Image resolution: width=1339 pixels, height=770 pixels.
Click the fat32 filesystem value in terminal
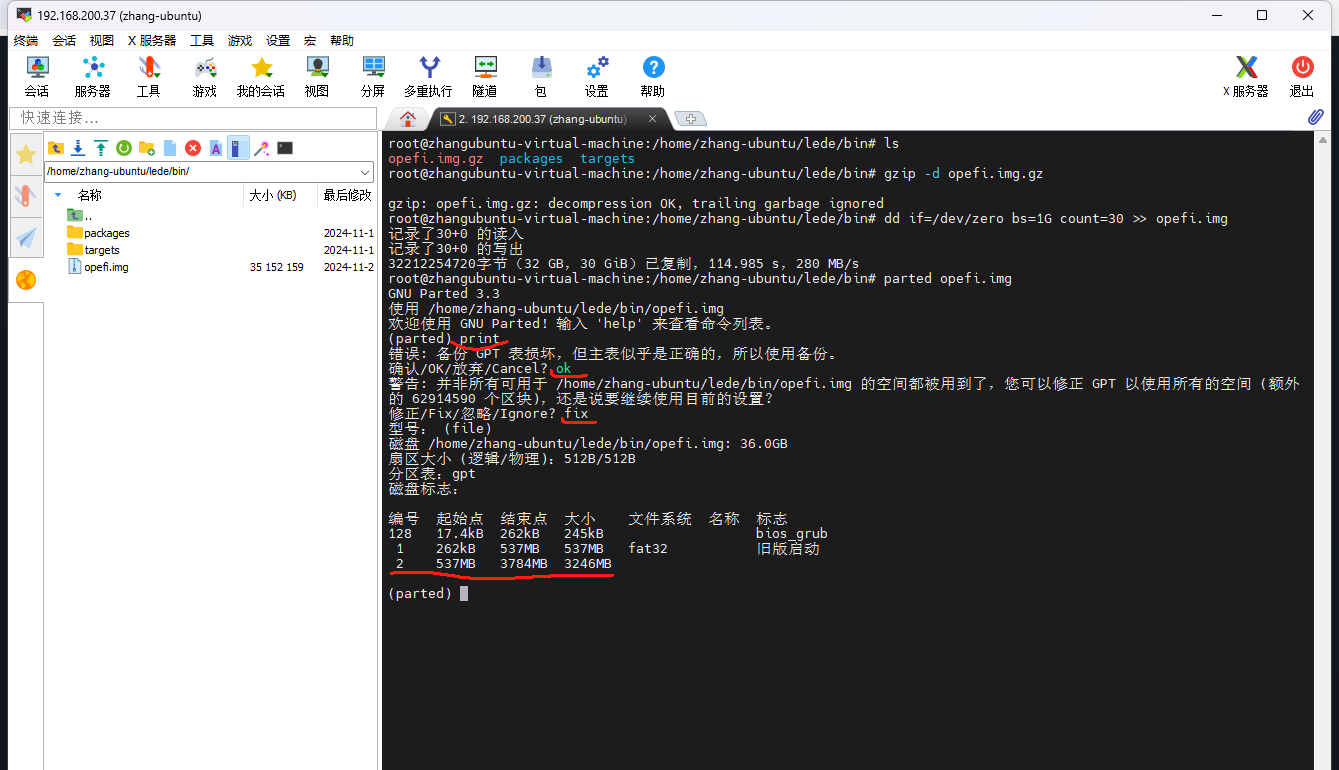point(648,549)
